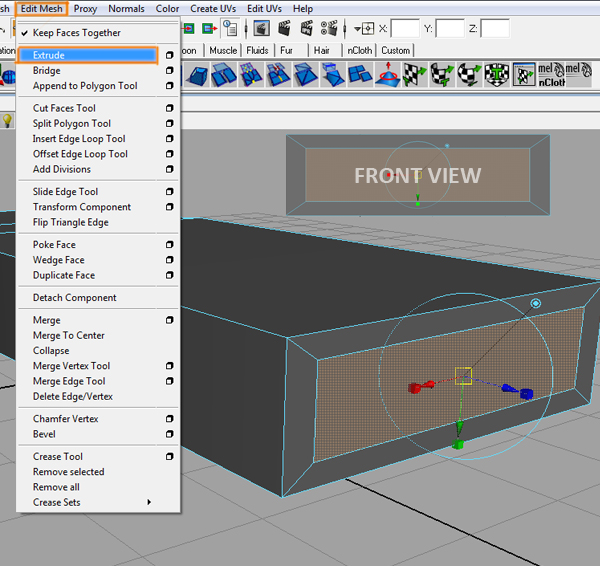Open the Edit UVs menu
This screenshot has height=566, width=600.
click(264, 8)
